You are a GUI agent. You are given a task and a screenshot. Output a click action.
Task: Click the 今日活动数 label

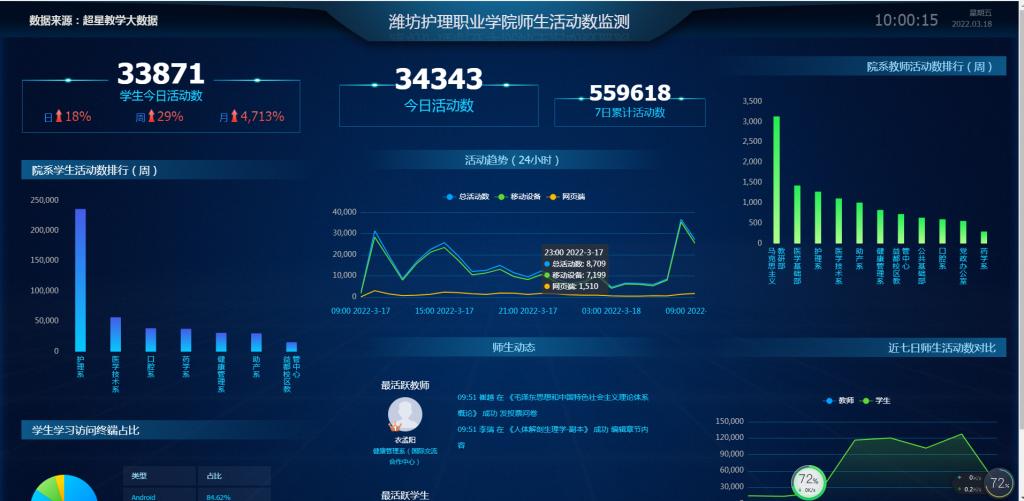pyautogui.click(x=439, y=106)
